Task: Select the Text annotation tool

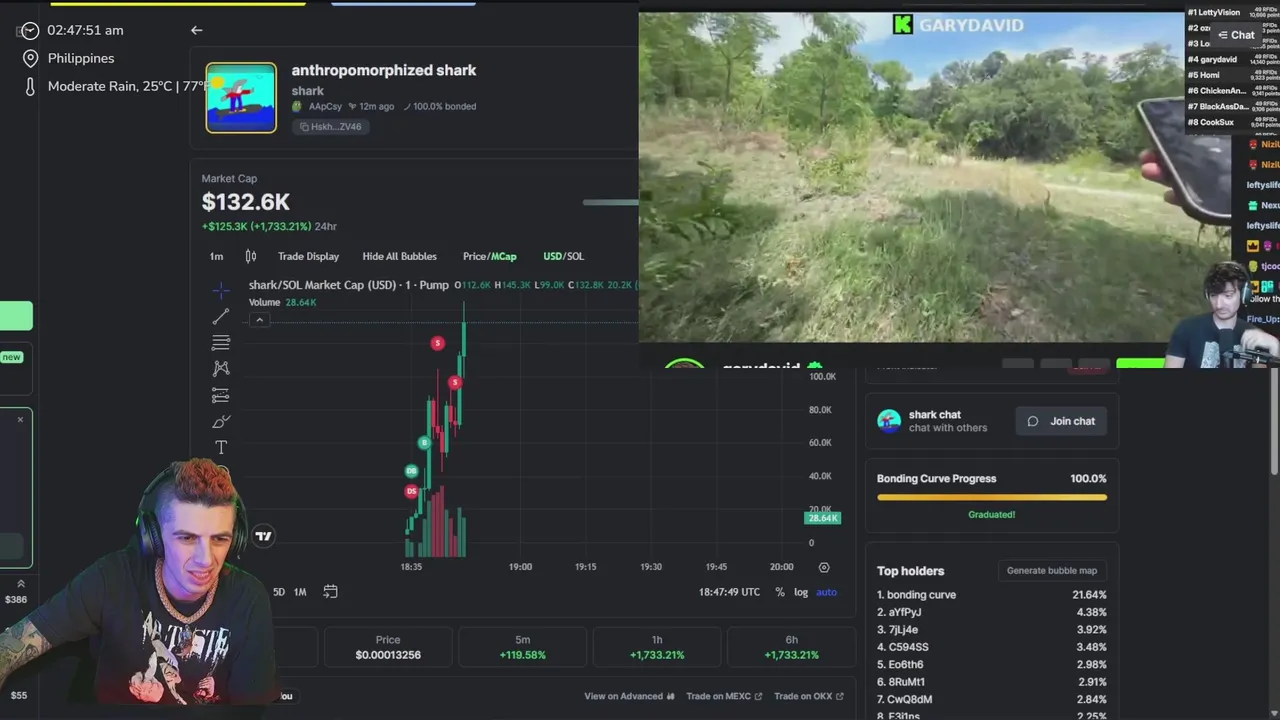Action: tap(221, 447)
